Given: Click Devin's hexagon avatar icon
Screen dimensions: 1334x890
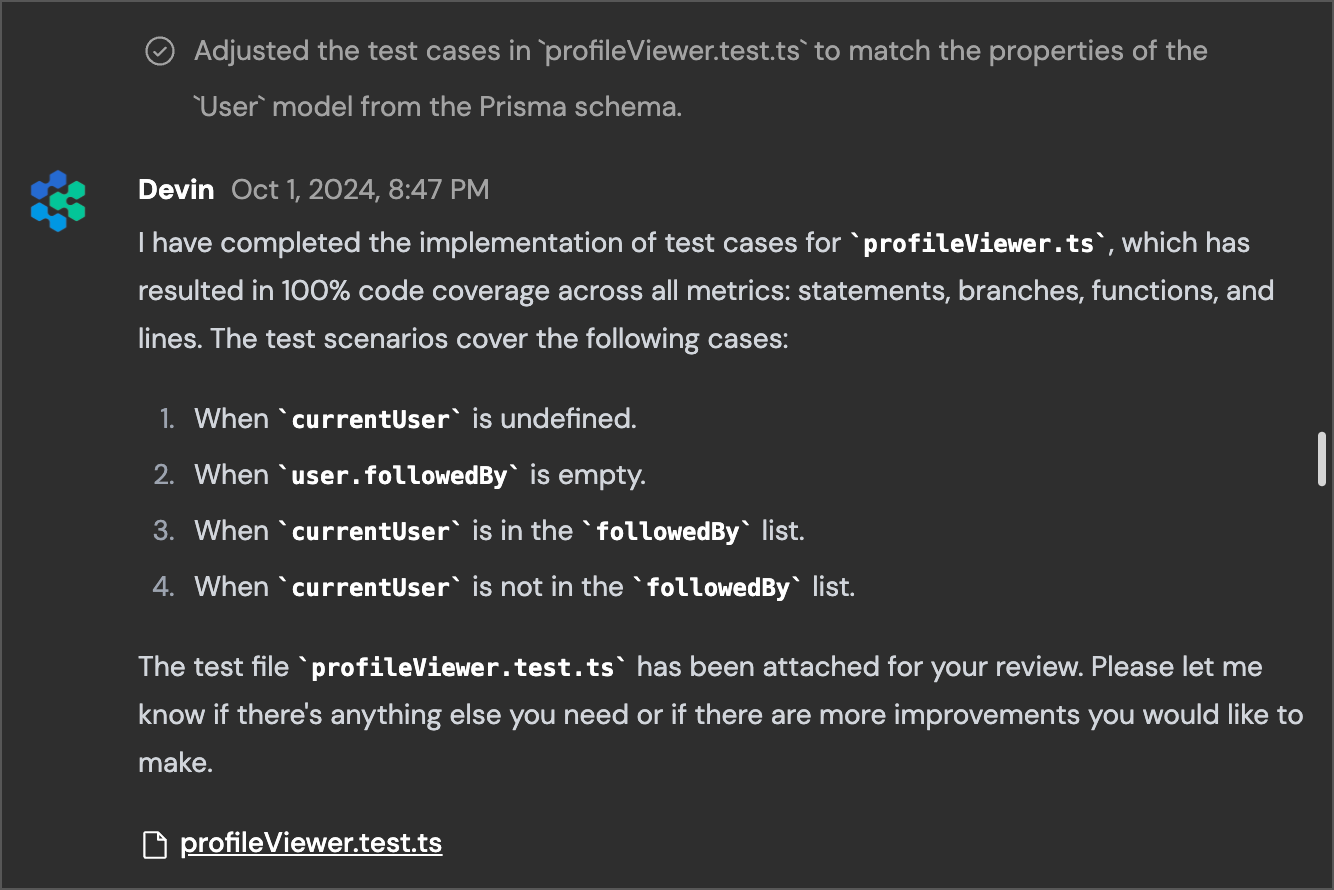Looking at the screenshot, I should pyautogui.click(x=58, y=200).
